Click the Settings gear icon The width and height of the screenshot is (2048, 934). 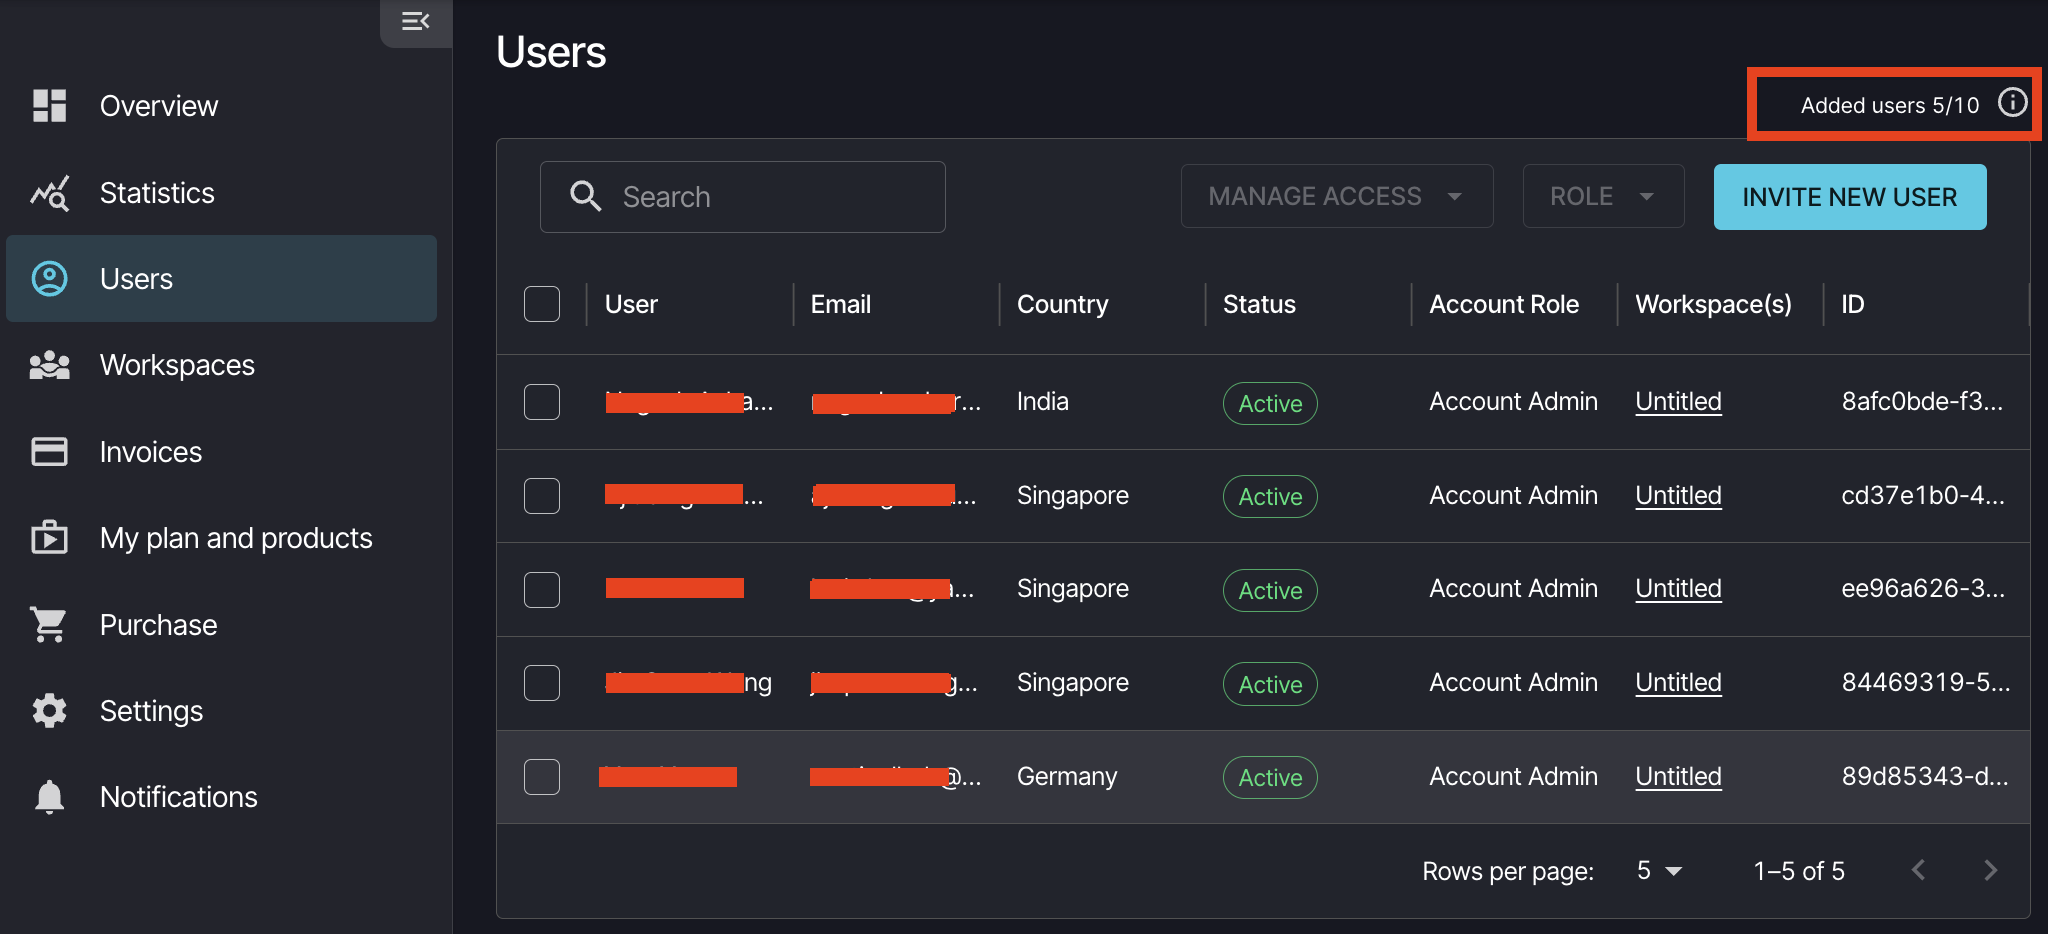click(x=49, y=711)
